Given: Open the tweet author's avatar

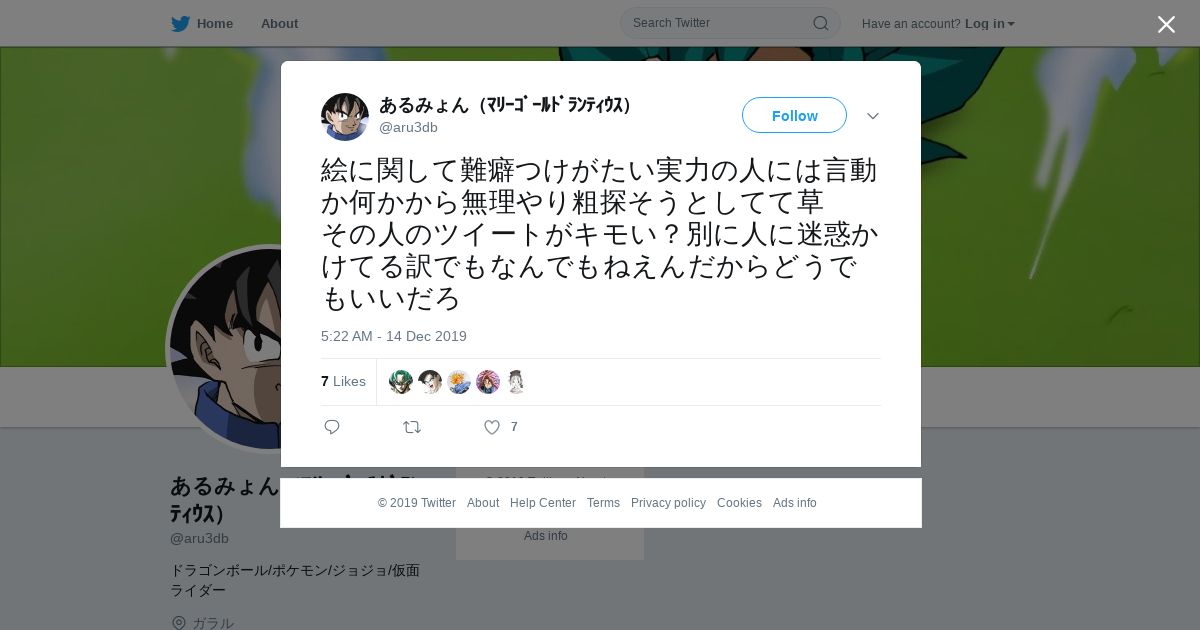Looking at the screenshot, I should tap(345, 117).
